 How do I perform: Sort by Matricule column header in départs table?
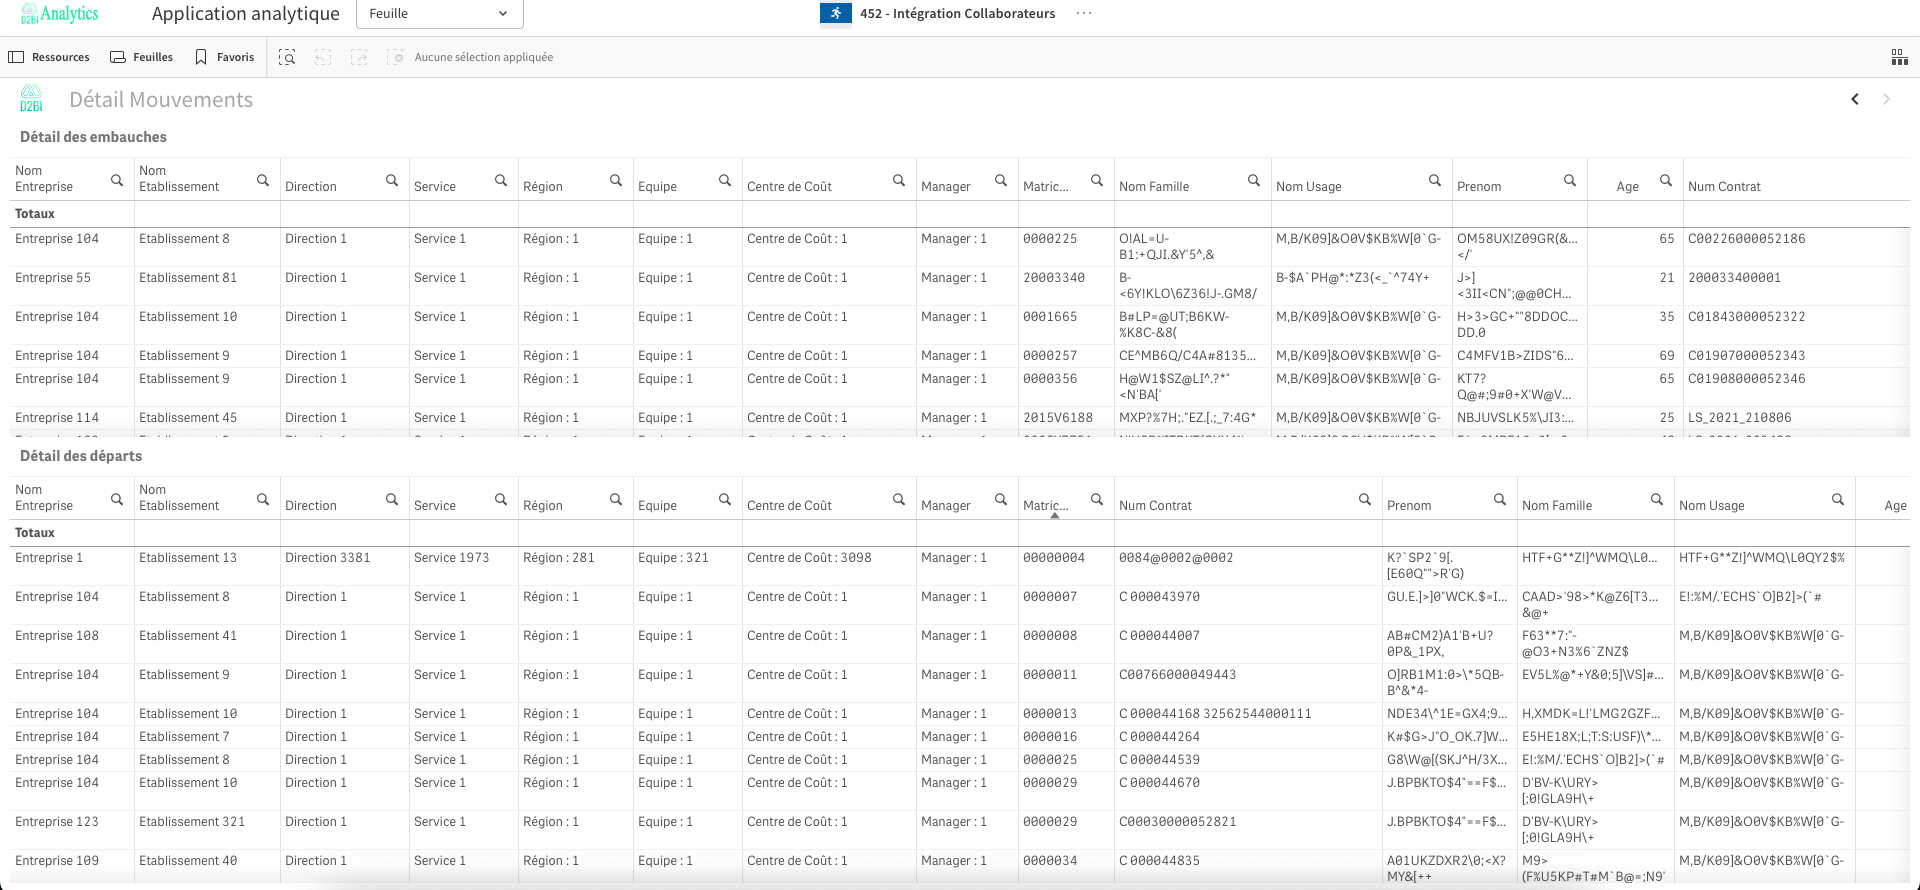point(1045,506)
